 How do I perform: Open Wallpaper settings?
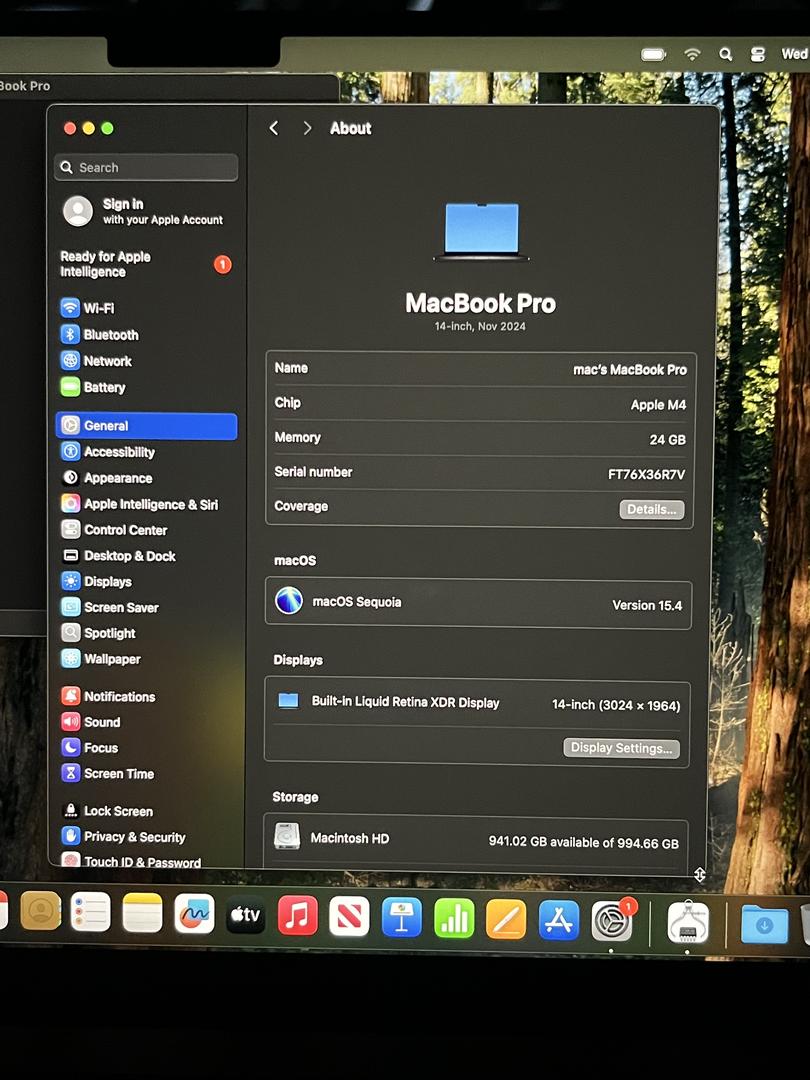click(101, 659)
